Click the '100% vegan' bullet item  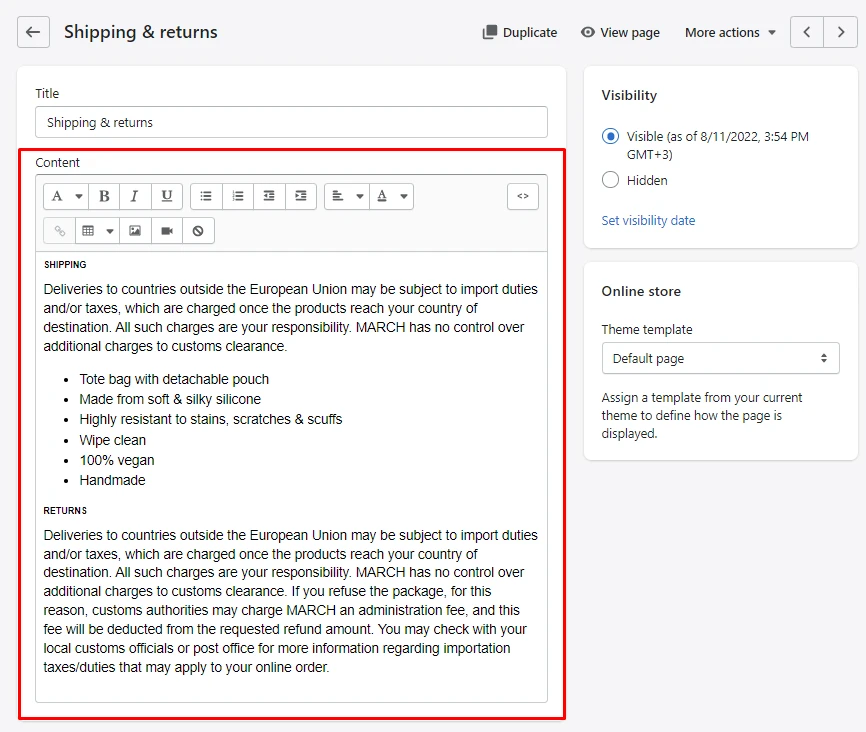(x=117, y=460)
